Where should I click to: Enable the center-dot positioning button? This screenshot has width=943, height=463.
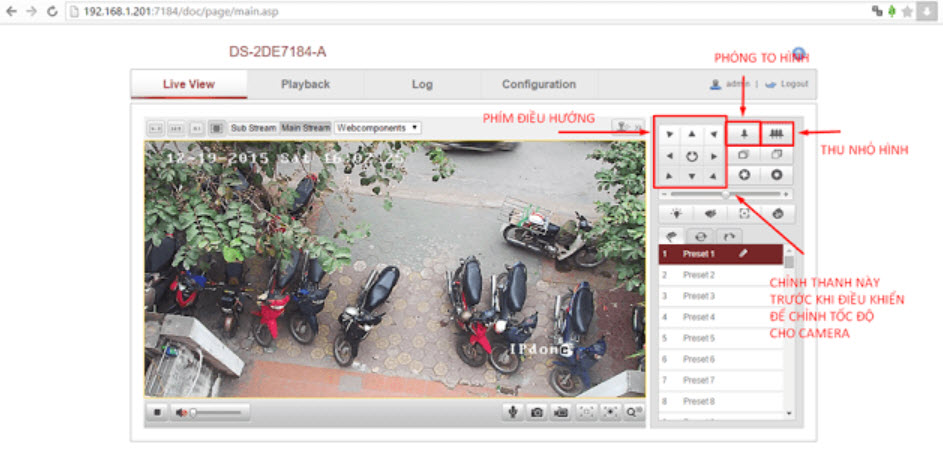tap(611, 412)
